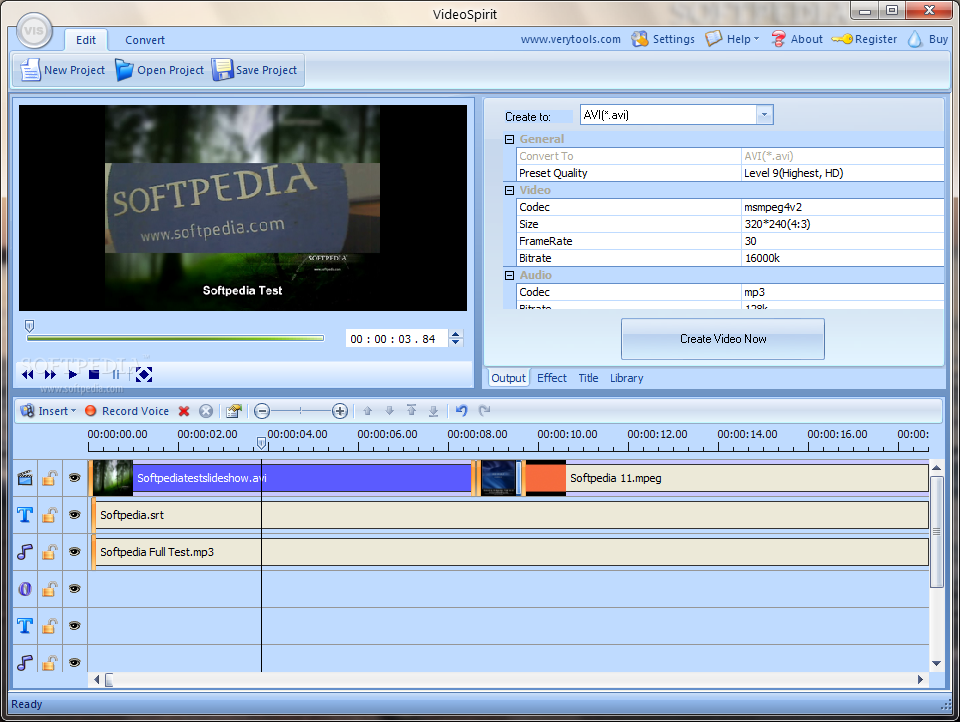Open the Create to format dropdown

[764, 115]
